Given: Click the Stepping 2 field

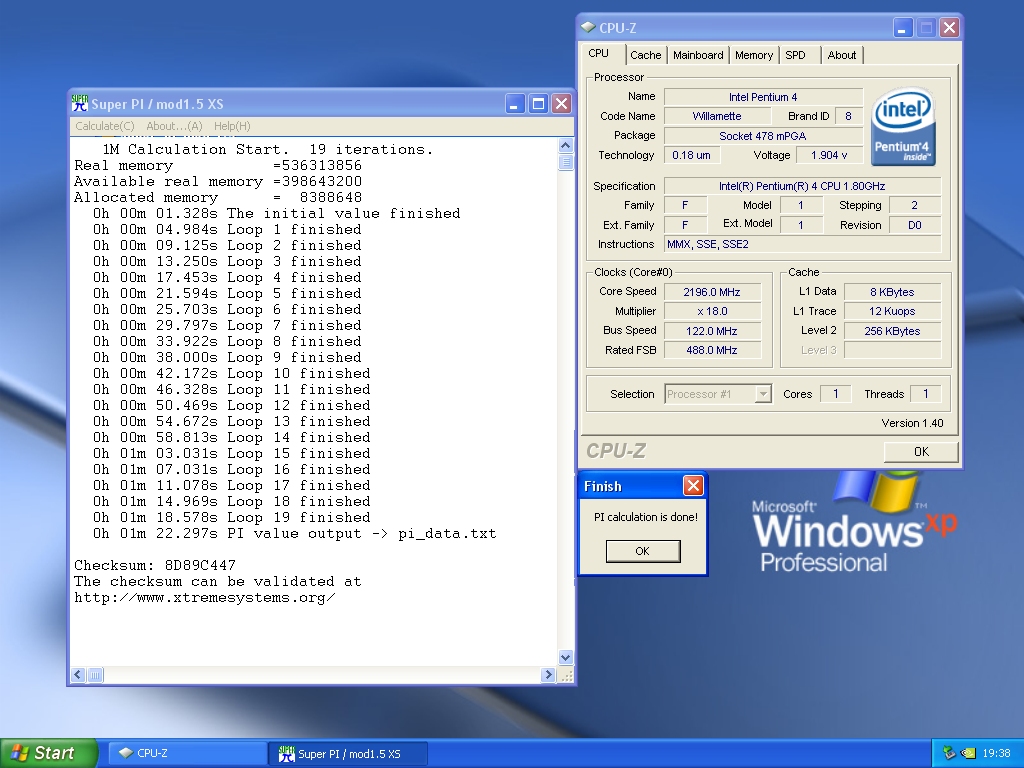Looking at the screenshot, I should click(x=915, y=205).
